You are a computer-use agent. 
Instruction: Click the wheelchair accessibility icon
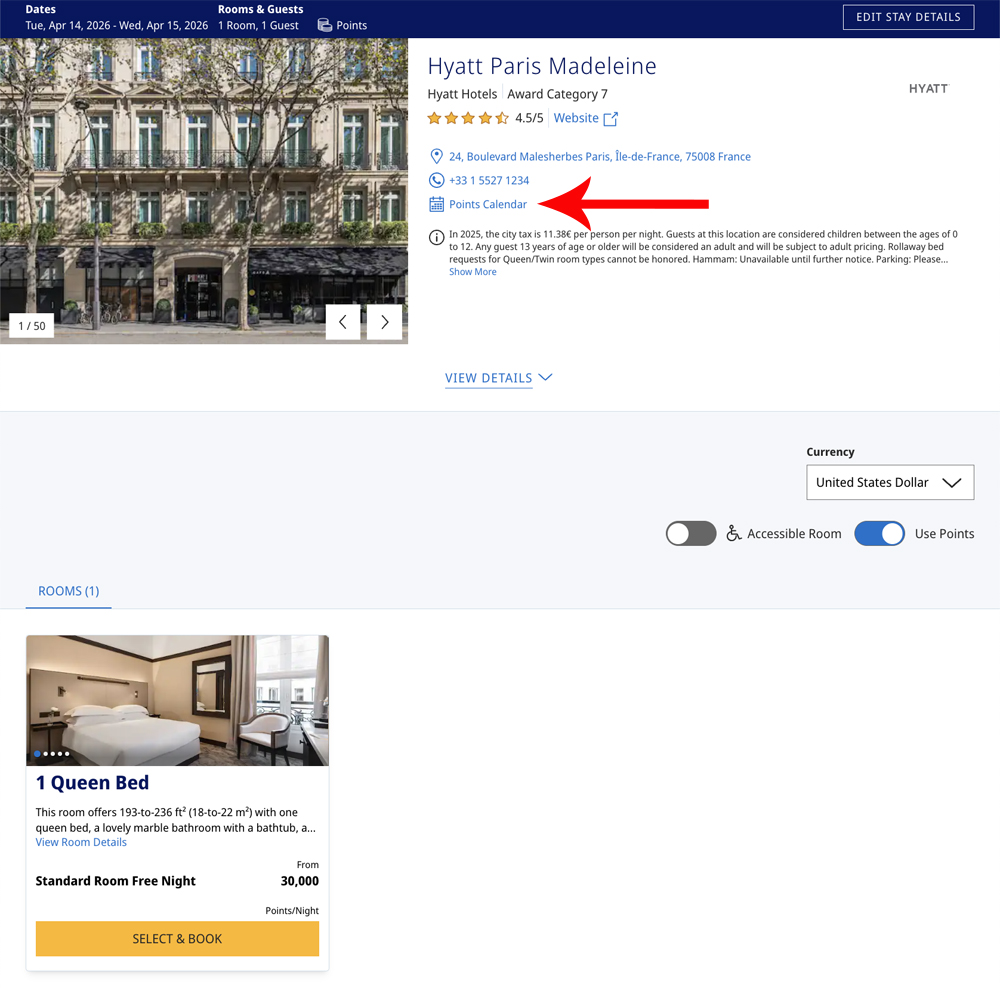[x=733, y=533]
